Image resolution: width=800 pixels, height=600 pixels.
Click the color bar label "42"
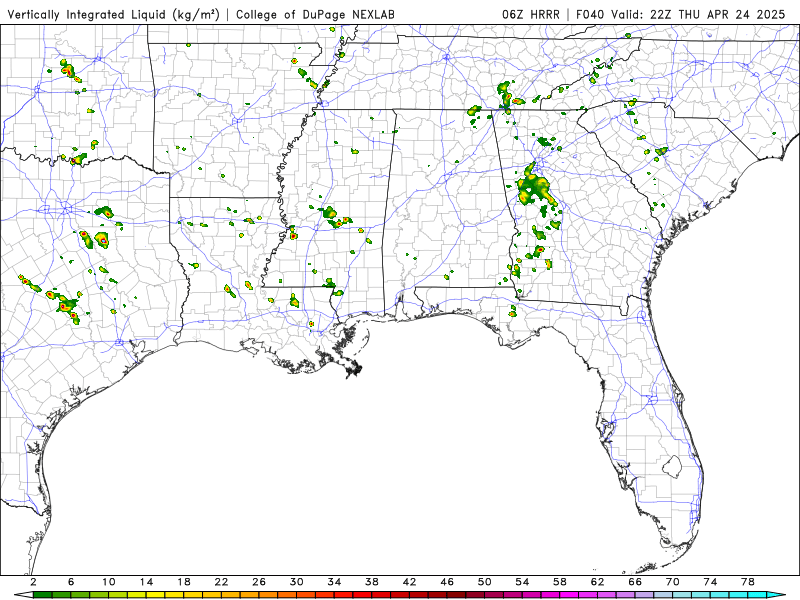410,582
